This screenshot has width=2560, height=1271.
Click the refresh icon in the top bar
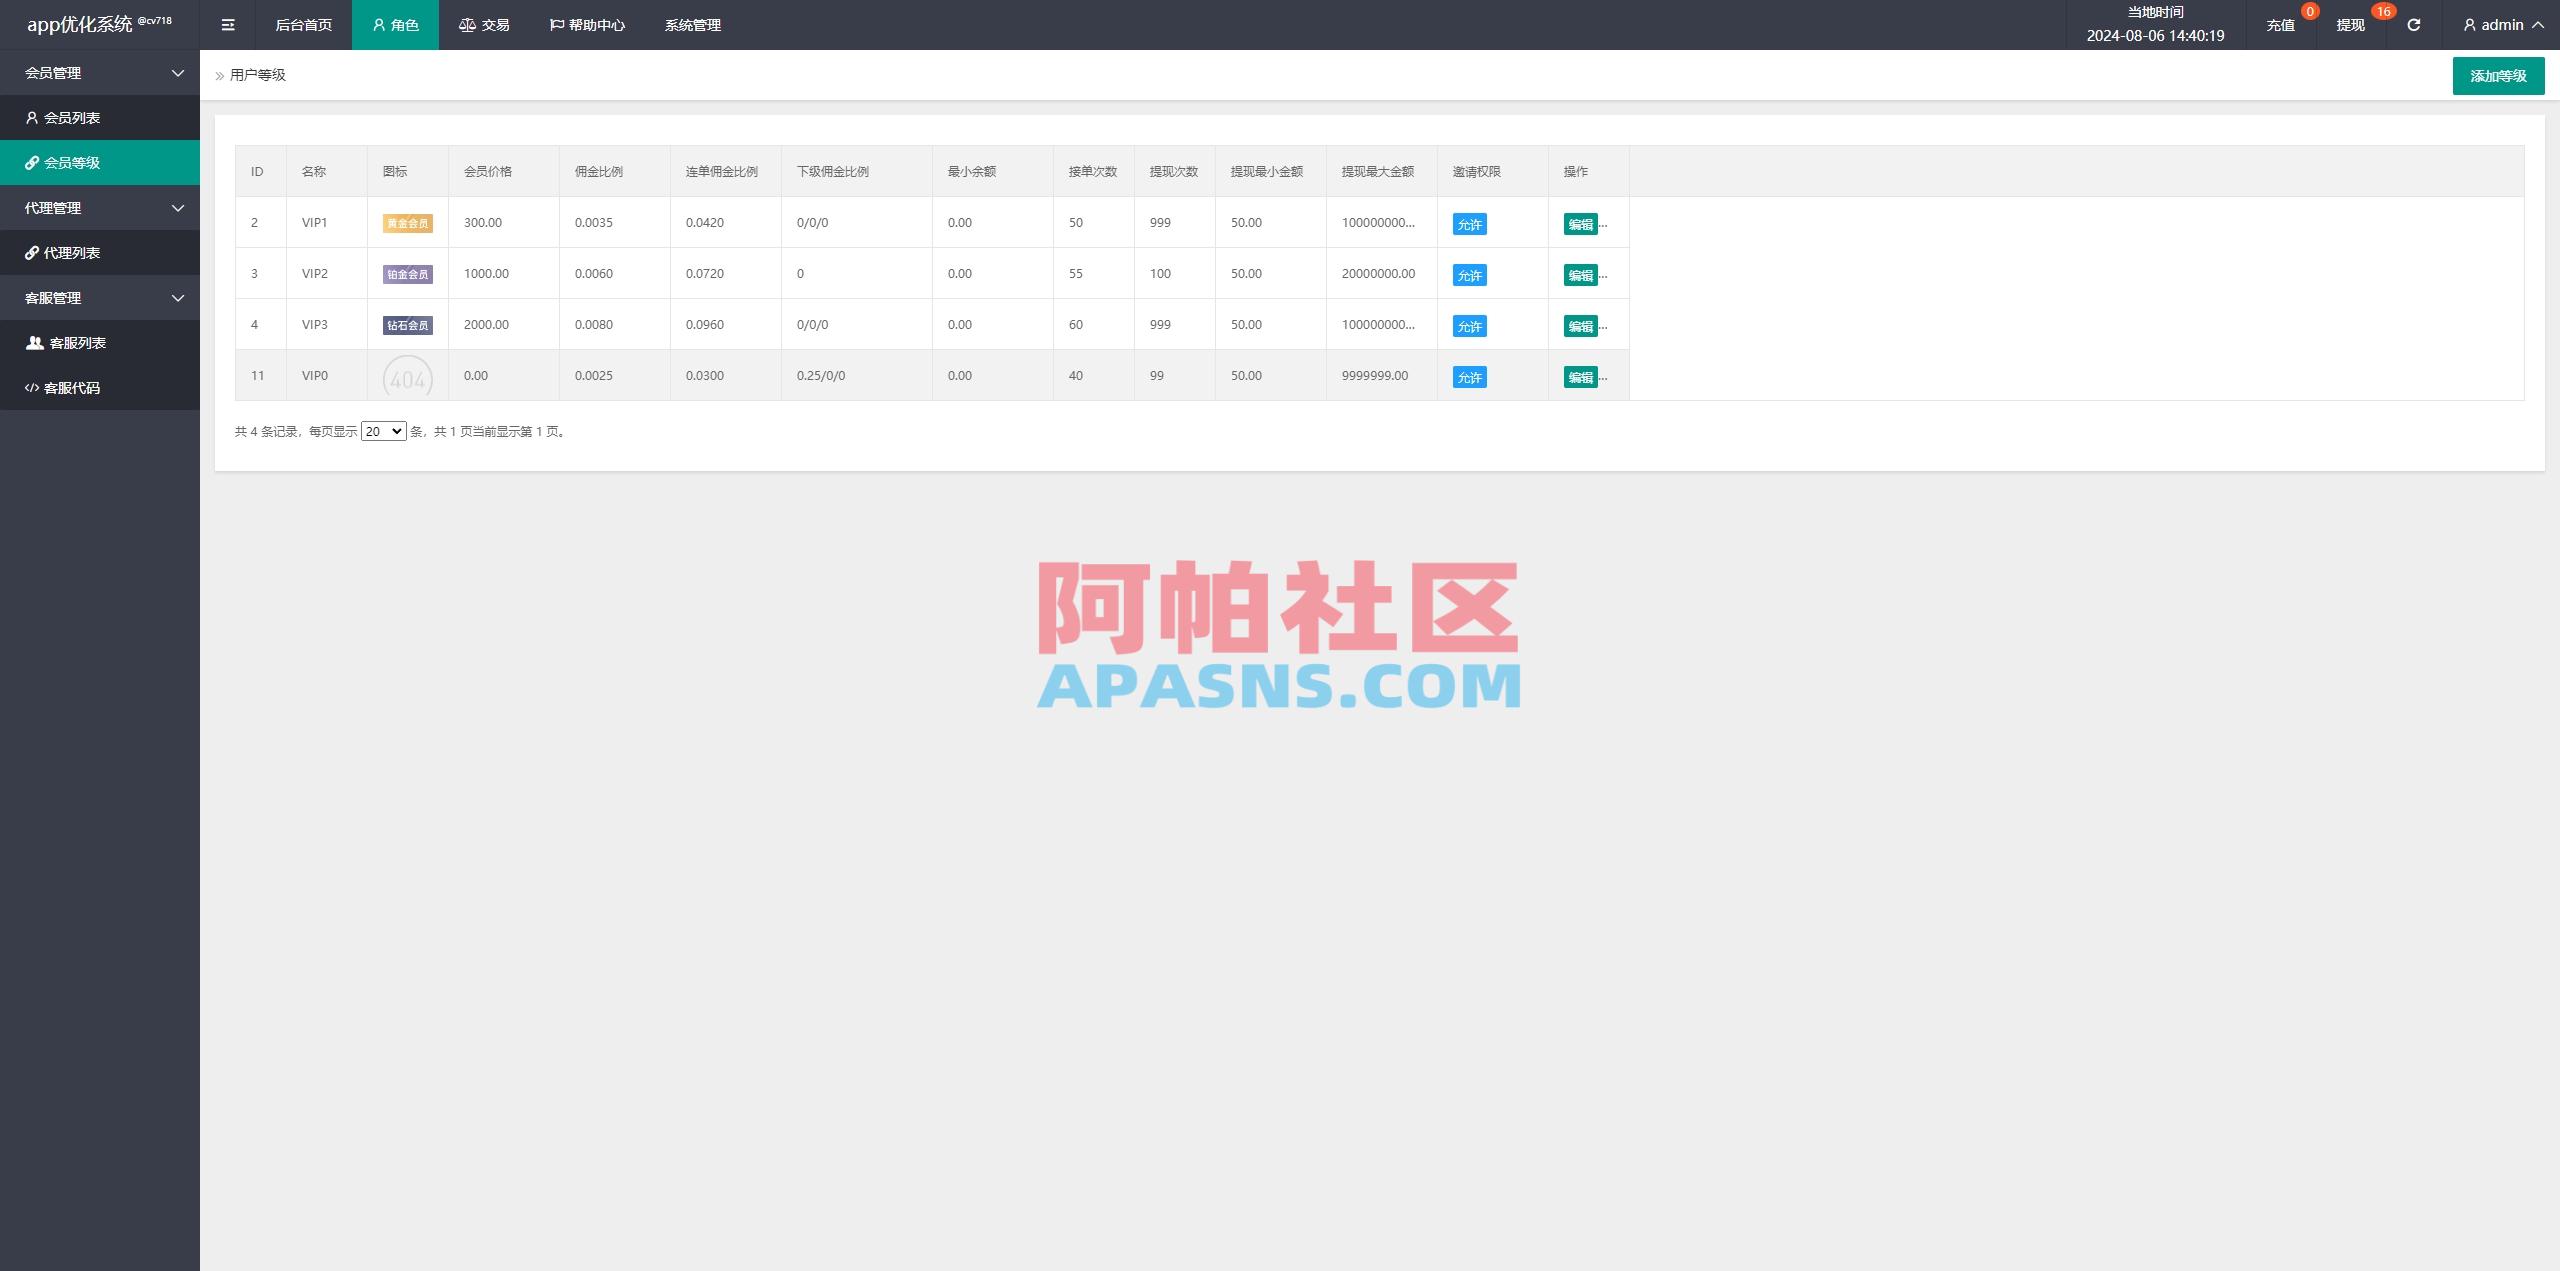(x=2412, y=24)
